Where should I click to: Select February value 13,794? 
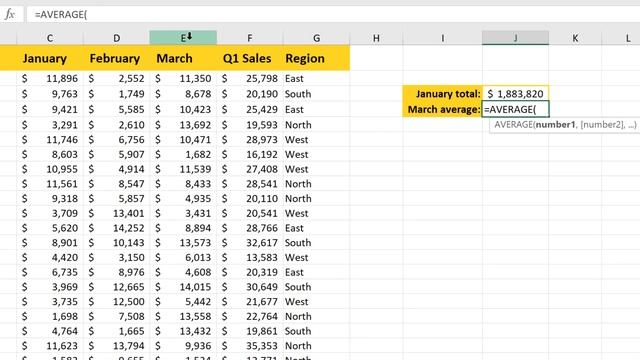coord(117,345)
